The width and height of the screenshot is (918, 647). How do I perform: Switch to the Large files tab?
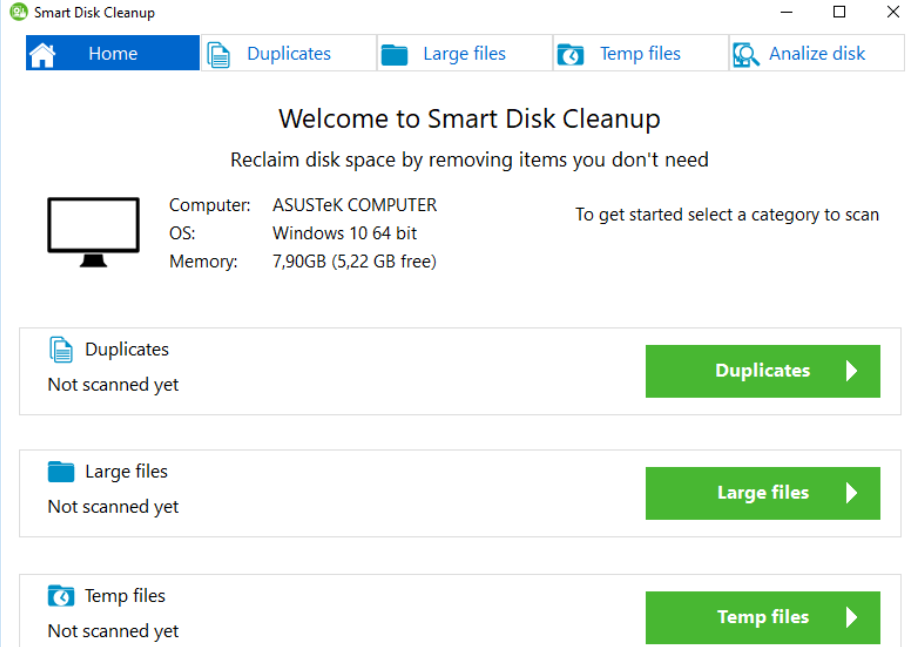(x=465, y=53)
